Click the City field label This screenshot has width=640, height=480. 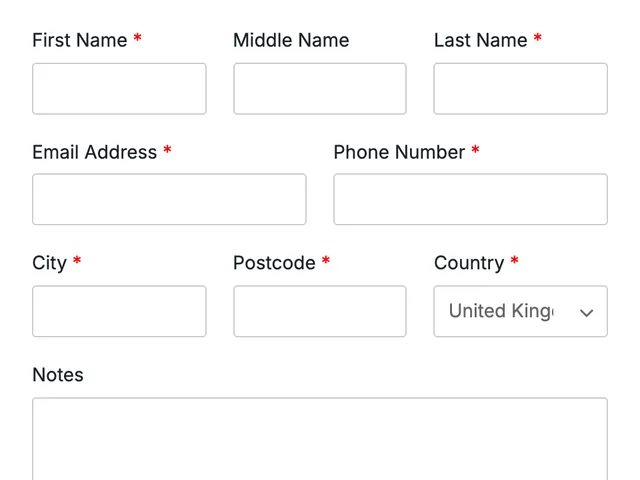[x=49, y=263]
